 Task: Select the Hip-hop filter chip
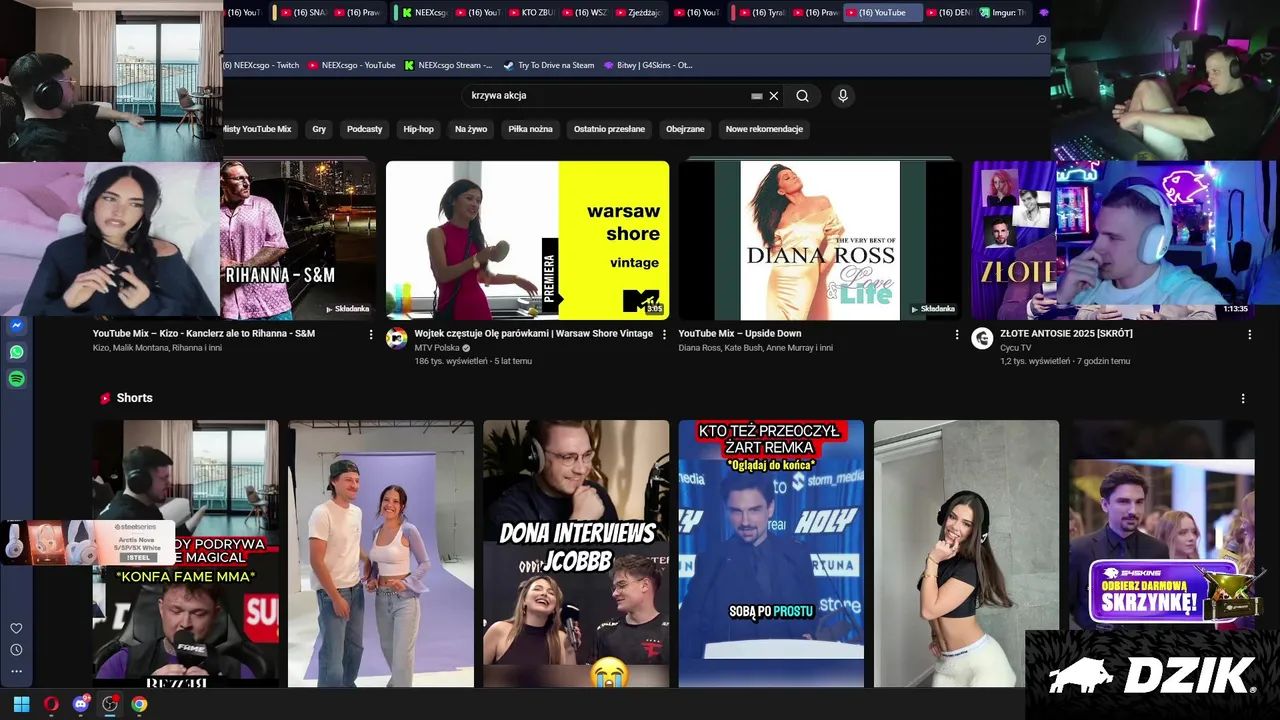tap(418, 129)
